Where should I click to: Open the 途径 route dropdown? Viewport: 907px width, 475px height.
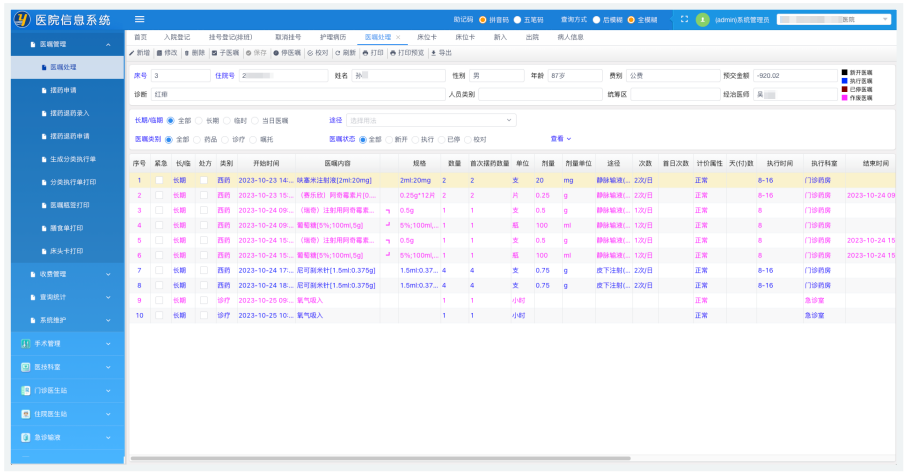point(431,120)
